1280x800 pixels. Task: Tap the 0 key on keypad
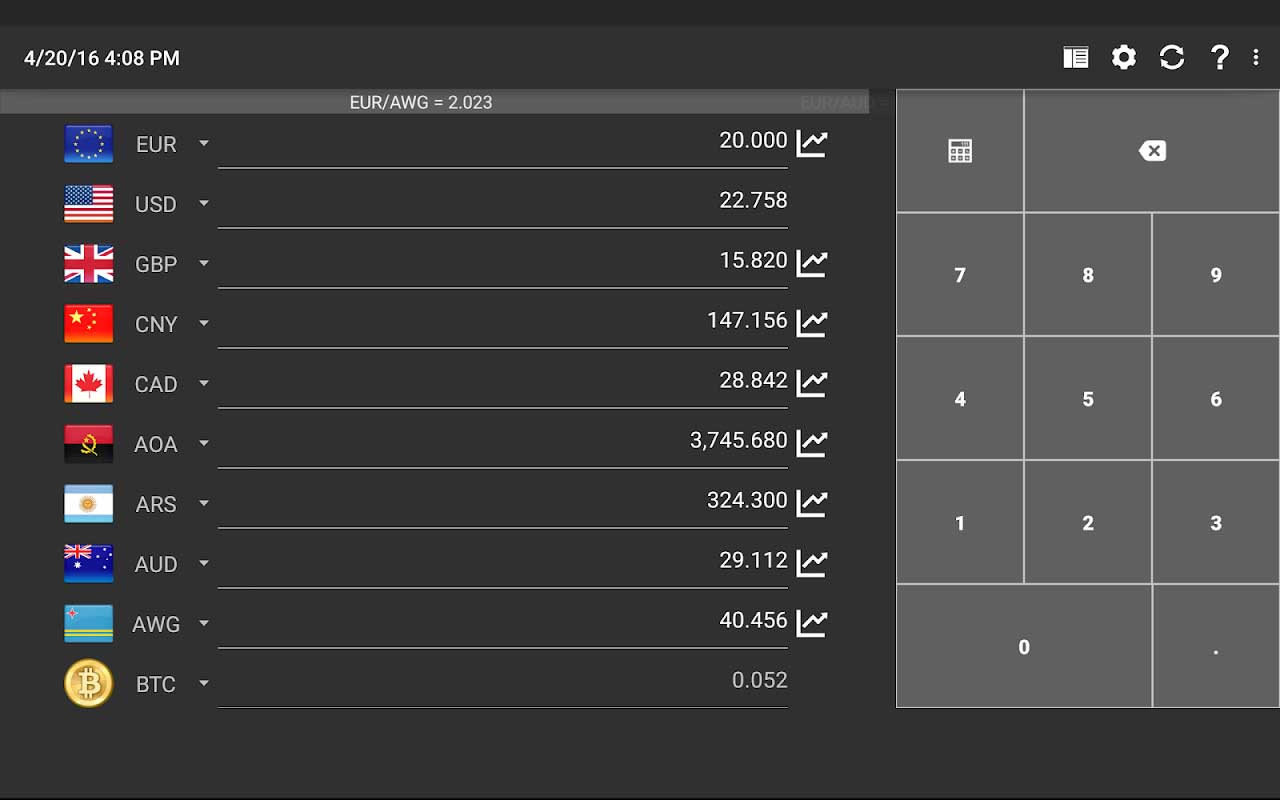[1024, 647]
